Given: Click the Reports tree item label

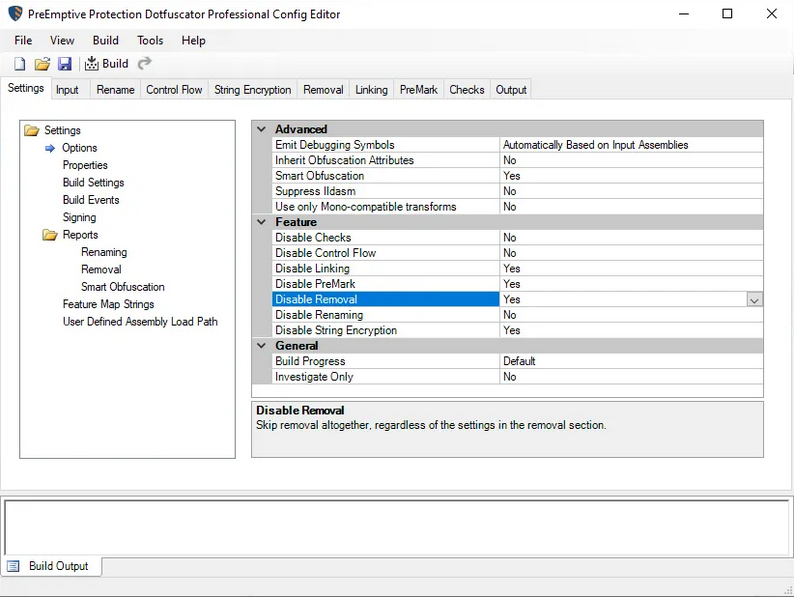Looking at the screenshot, I should pyautogui.click(x=80, y=234).
